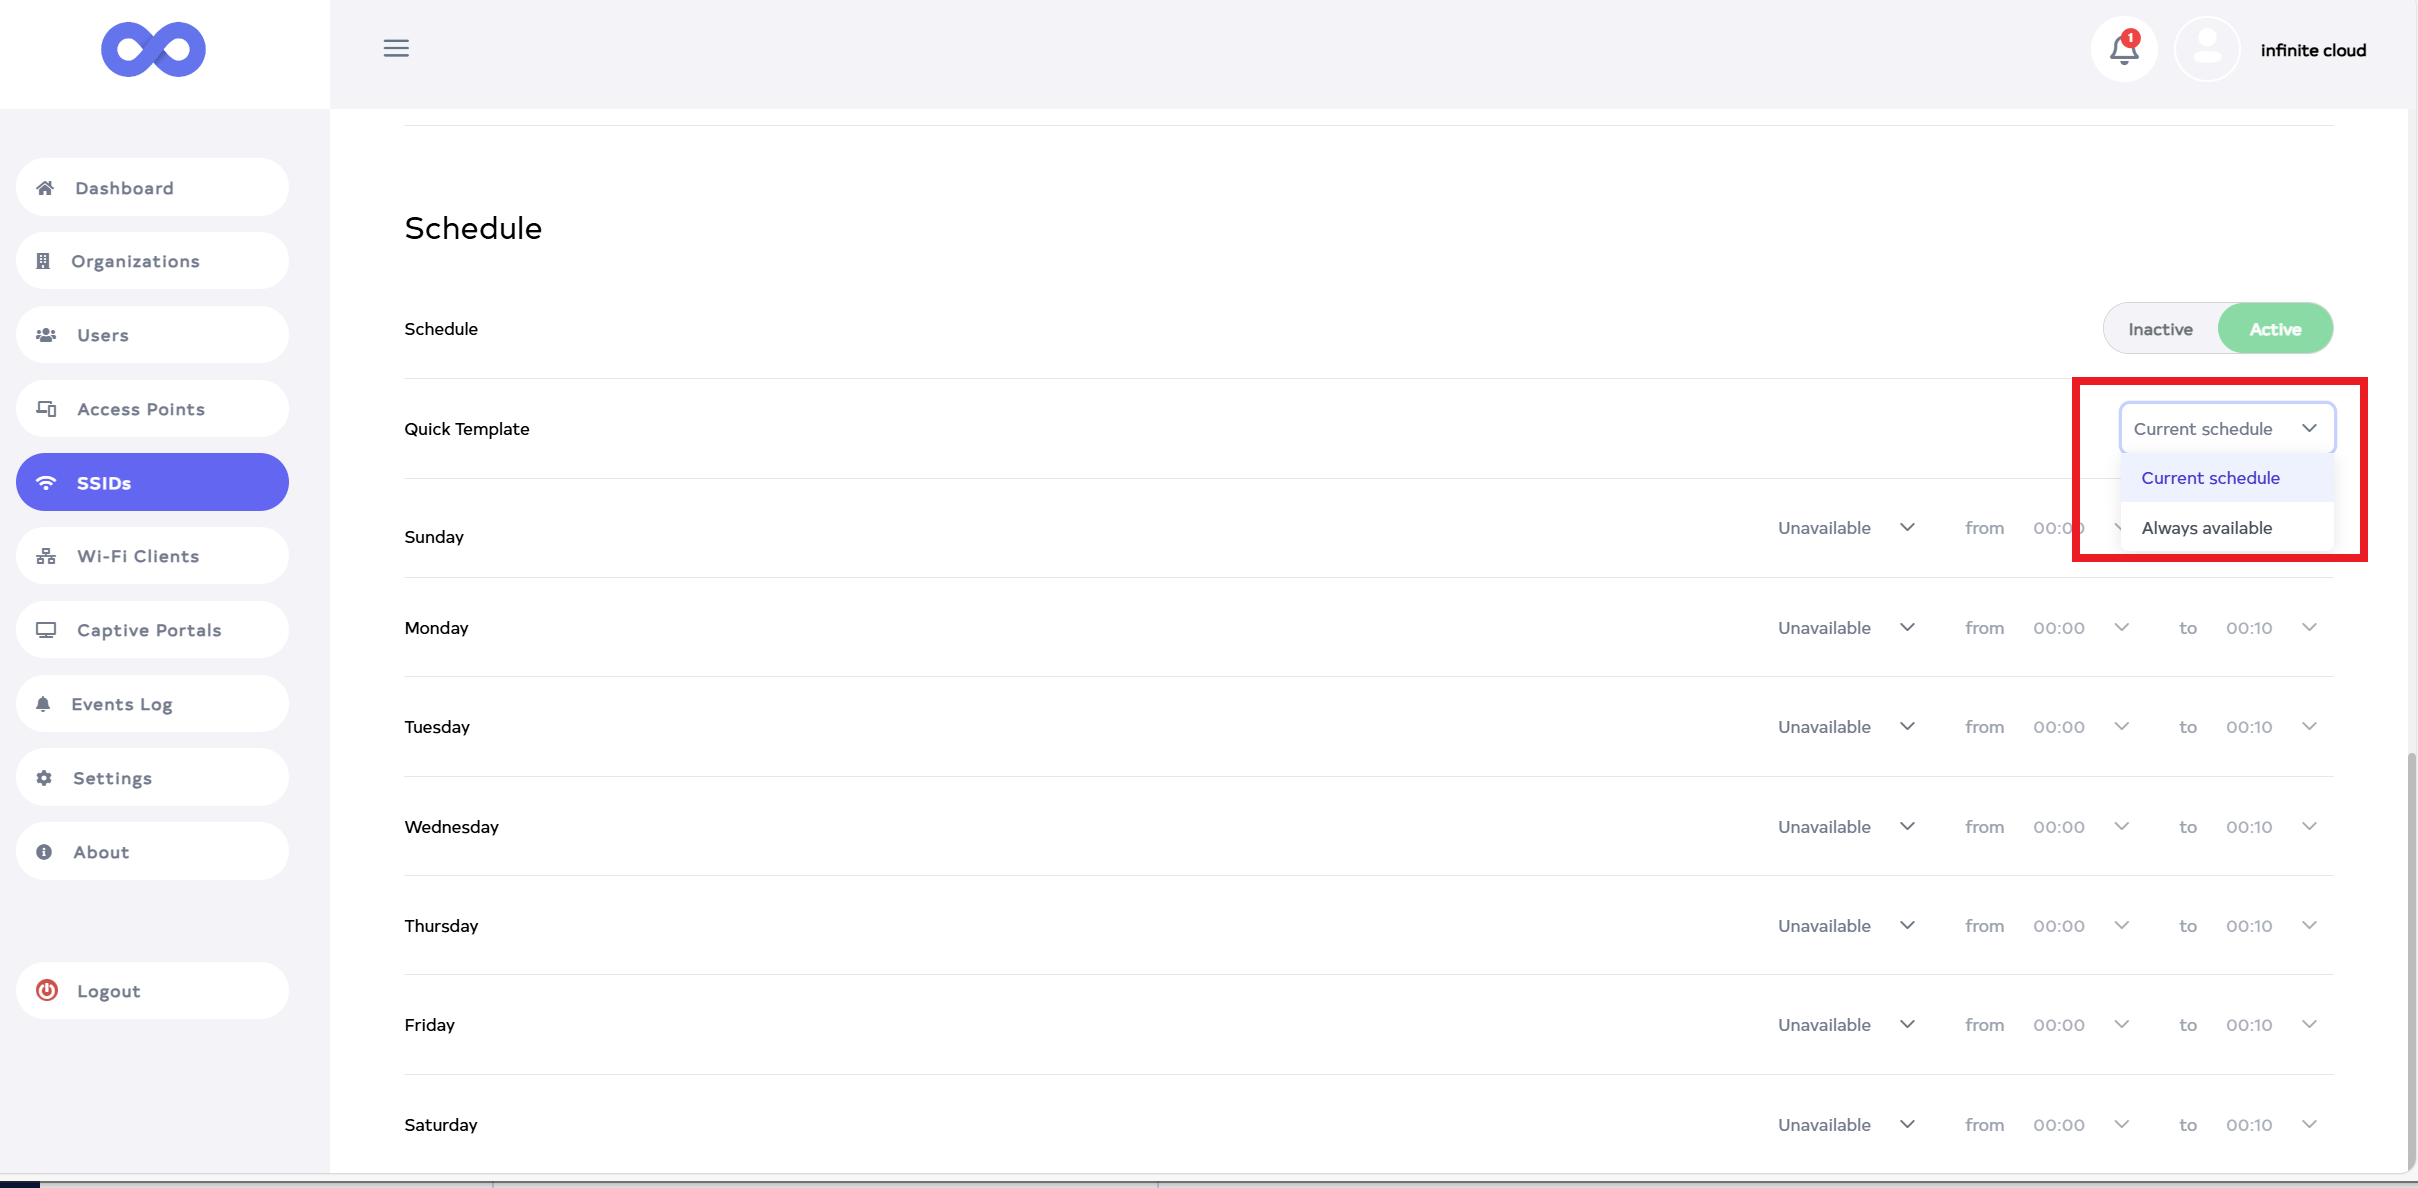
Task: Click the hamburger menu icon
Action: tap(396, 48)
